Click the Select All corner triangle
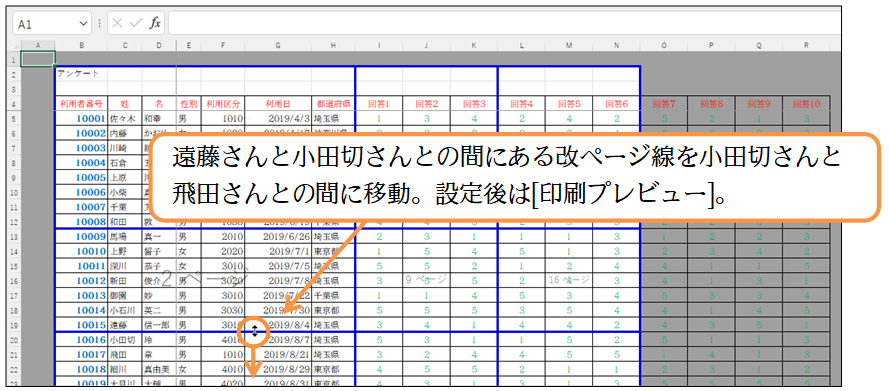 (x=13, y=45)
